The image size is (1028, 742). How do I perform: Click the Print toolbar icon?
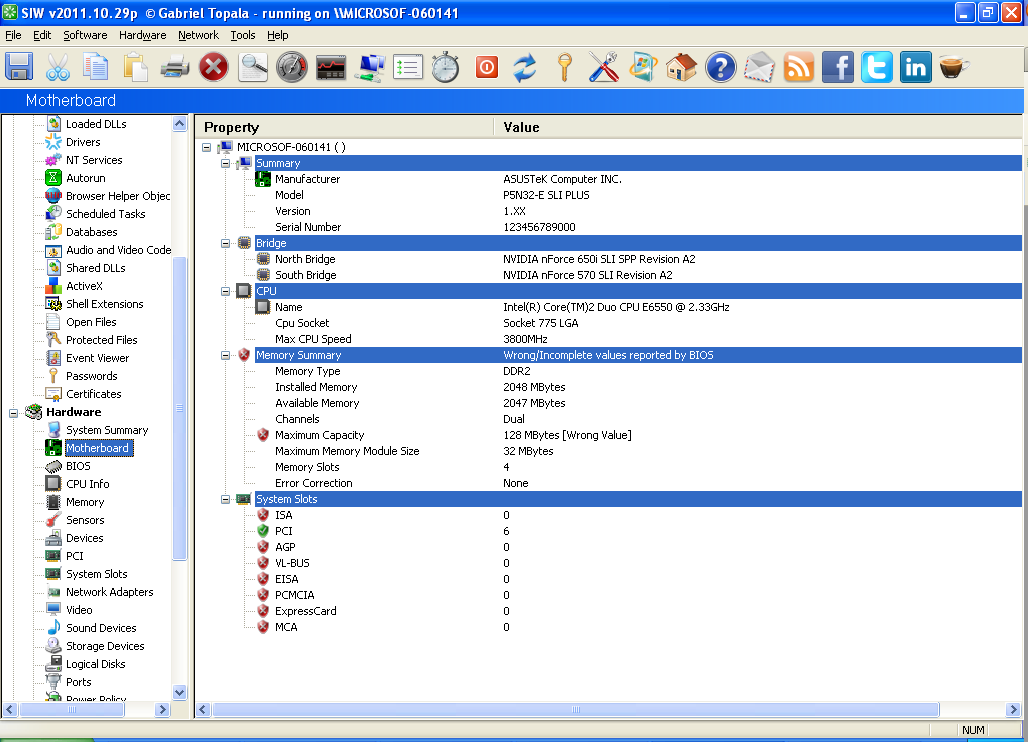[x=174, y=67]
